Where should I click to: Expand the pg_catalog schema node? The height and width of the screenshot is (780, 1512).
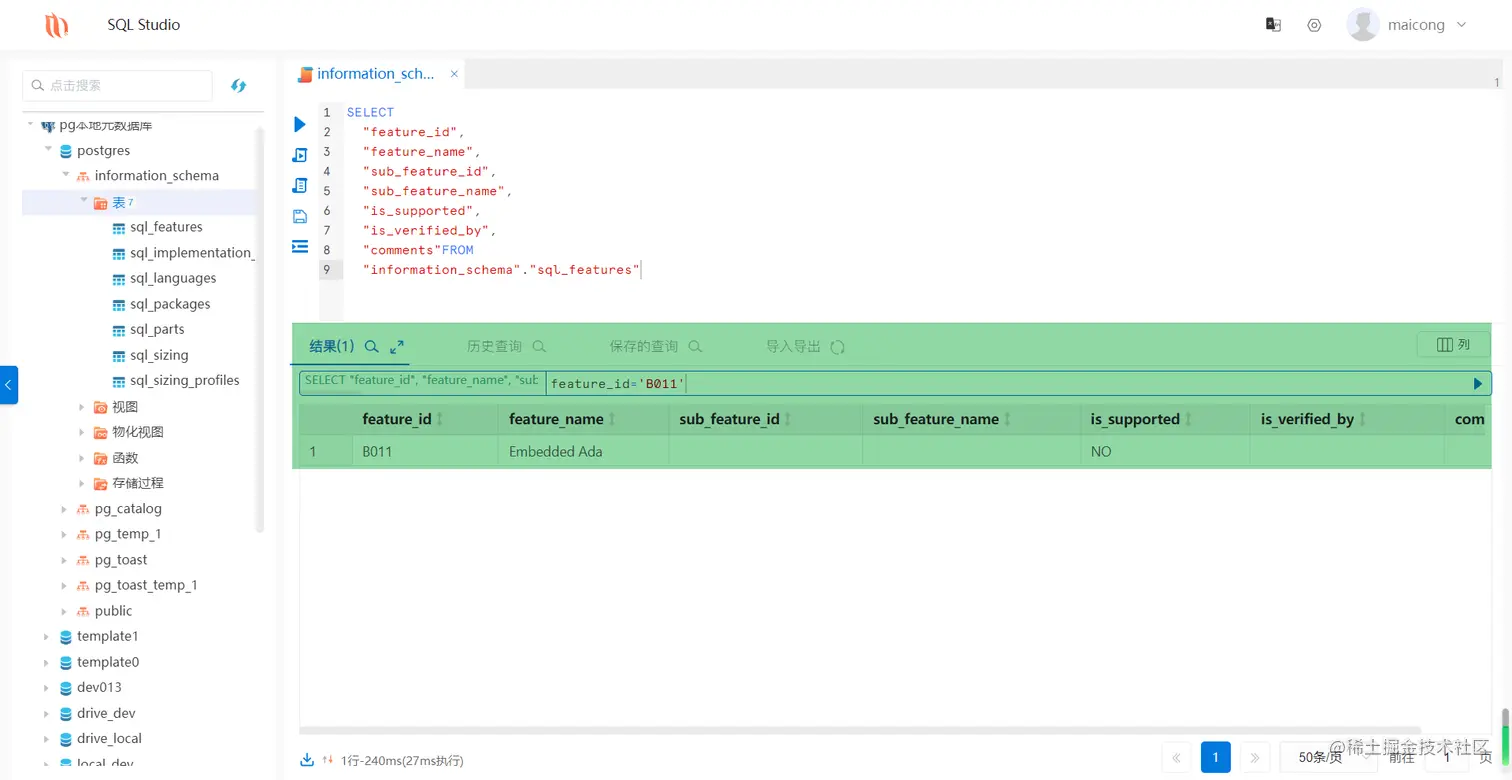(x=64, y=508)
